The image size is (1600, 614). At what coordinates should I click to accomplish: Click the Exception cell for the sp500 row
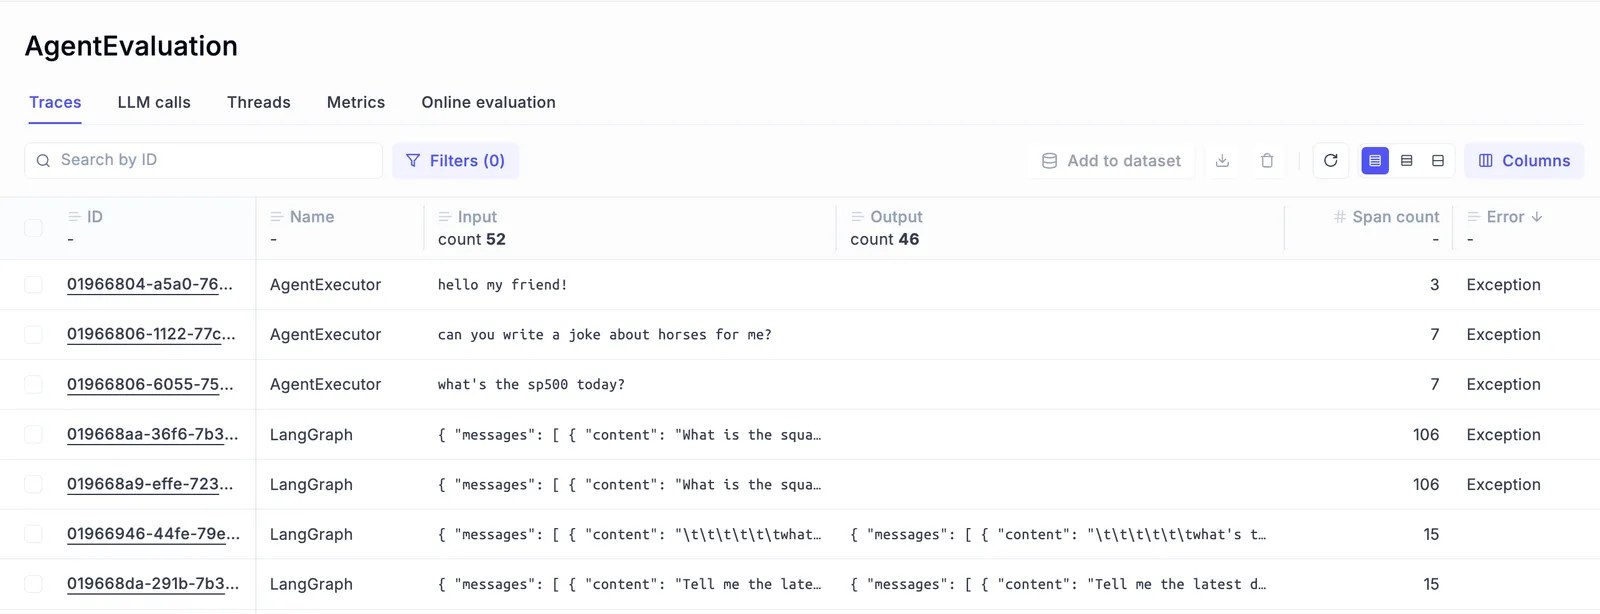pos(1503,385)
